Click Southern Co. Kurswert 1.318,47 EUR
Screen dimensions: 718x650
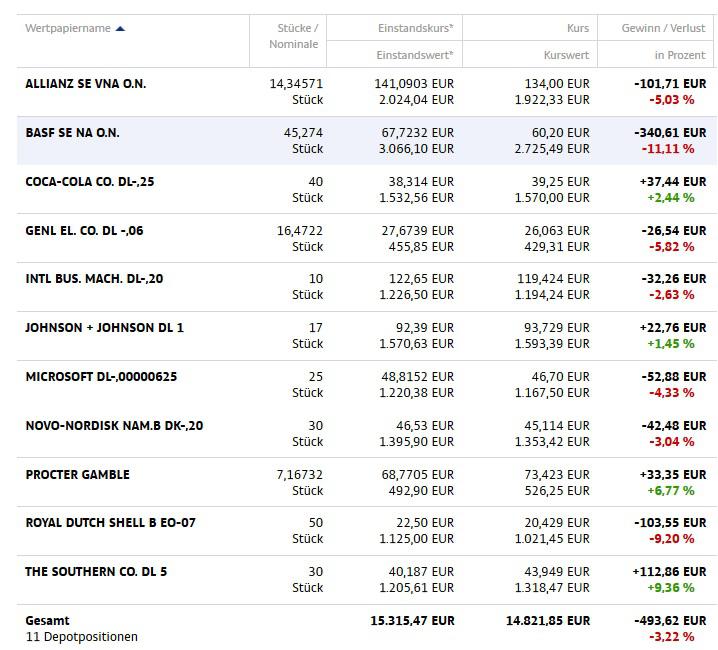[x=552, y=588]
